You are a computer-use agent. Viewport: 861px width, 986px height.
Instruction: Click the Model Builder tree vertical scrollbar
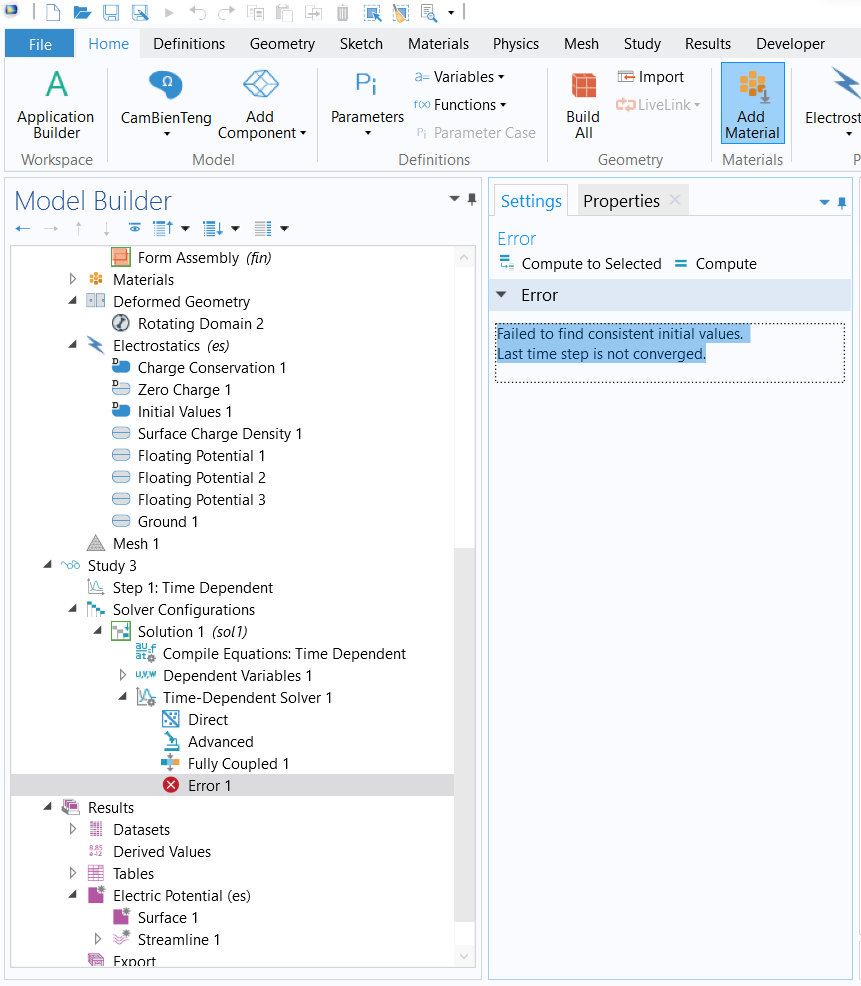pos(464,734)
